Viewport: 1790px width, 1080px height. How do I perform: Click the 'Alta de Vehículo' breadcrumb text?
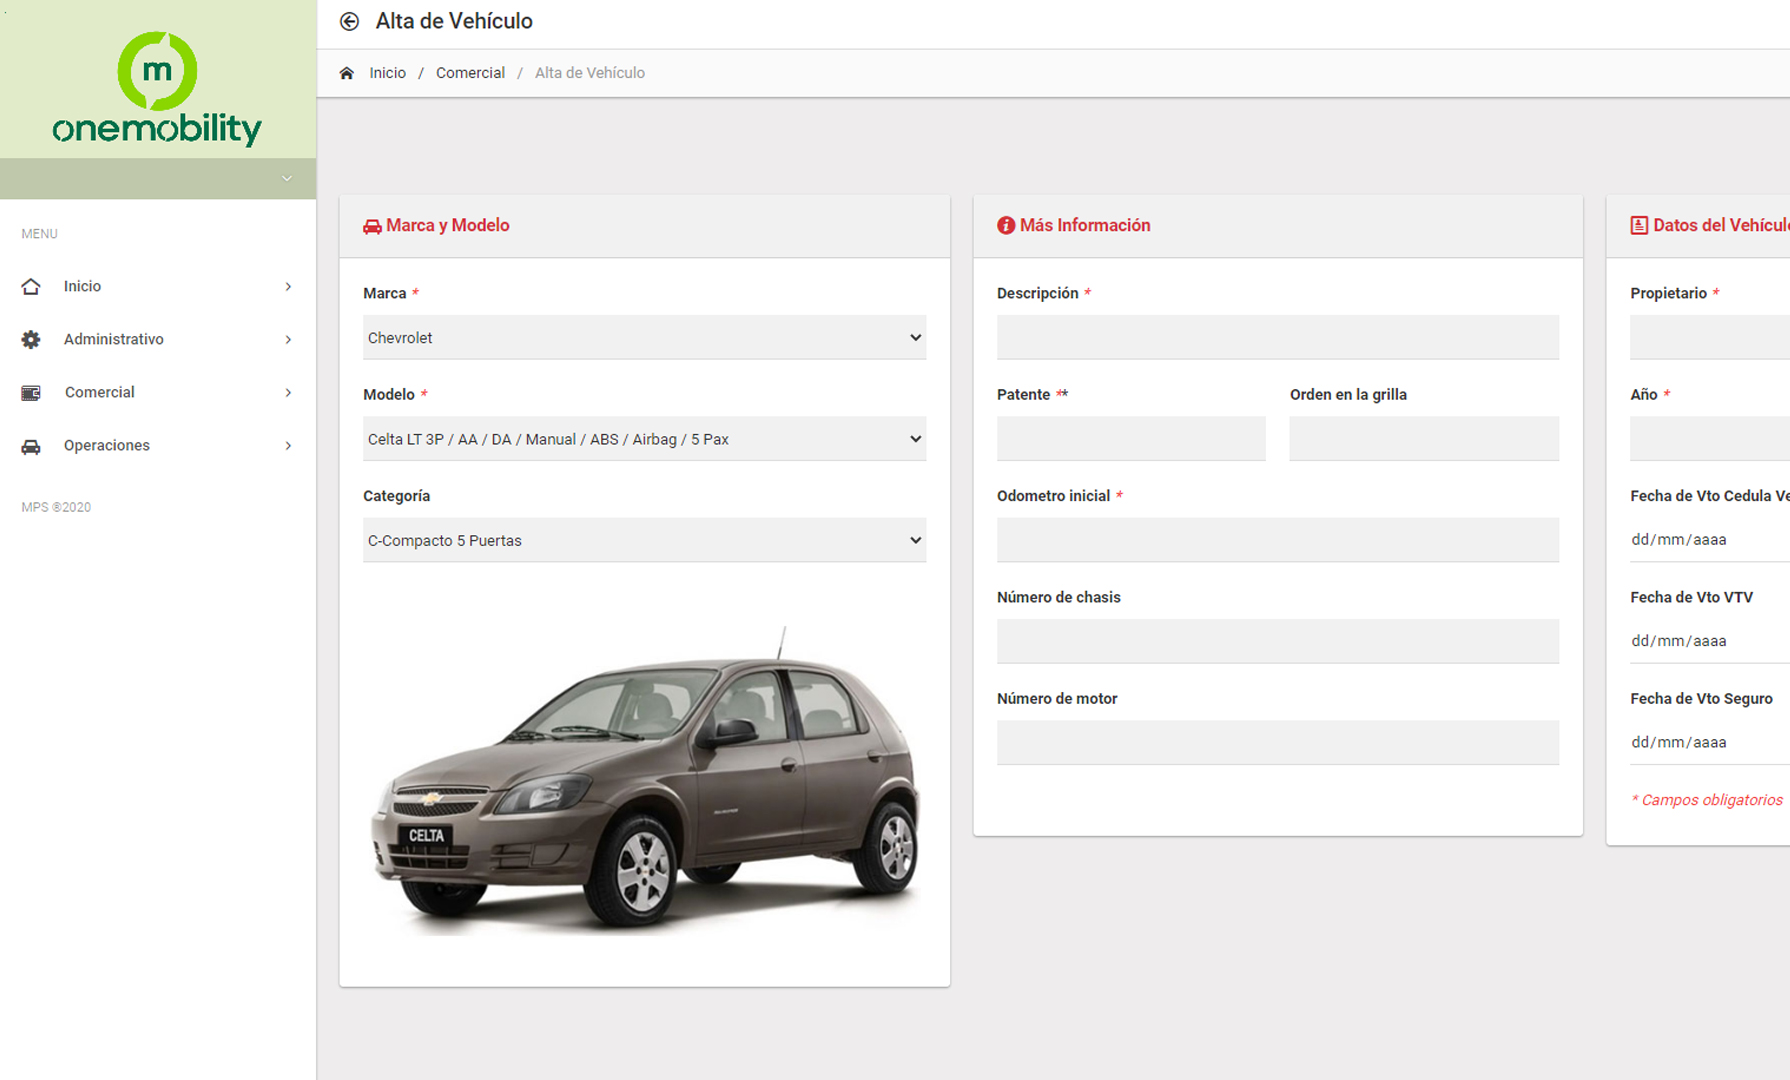click(x=590, y=73)
